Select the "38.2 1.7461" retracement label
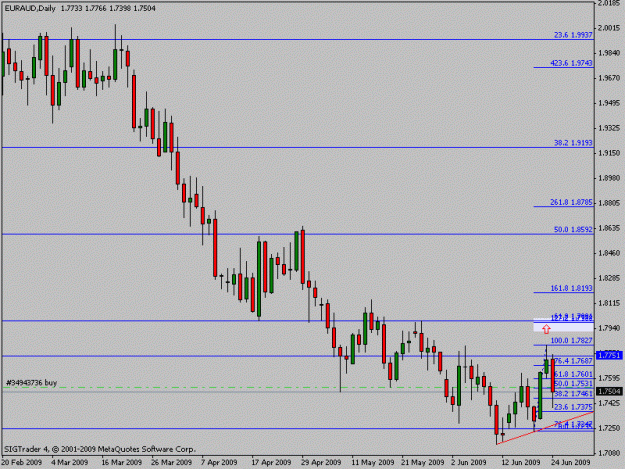Viewport: 625px width, 469px height. coord(573,394)
